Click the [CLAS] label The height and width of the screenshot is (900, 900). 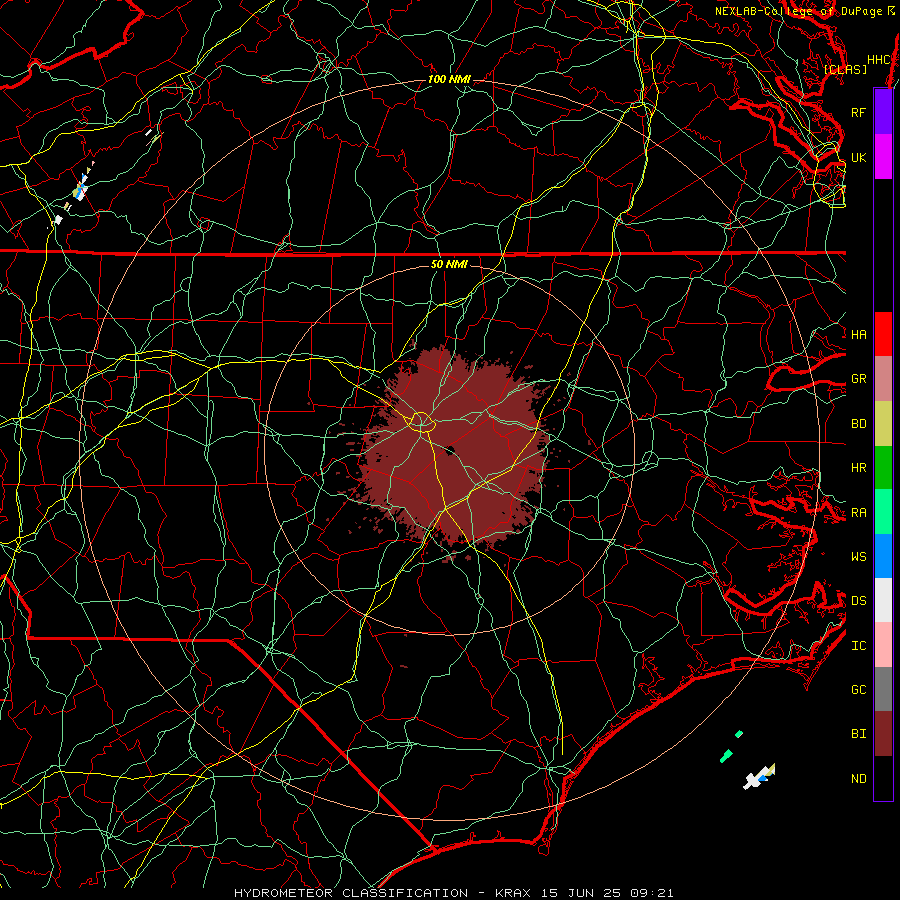click(845, 69)
